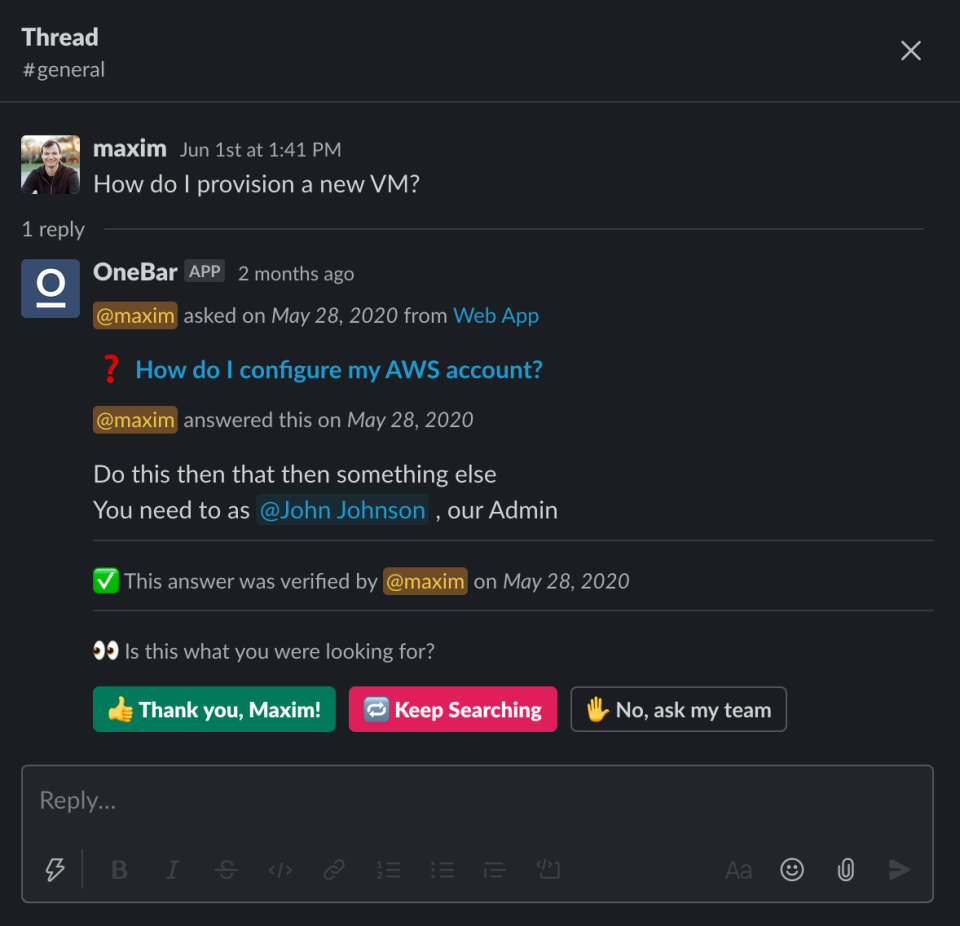Click the Keep Searching button
This screenshot has width=960, height=926.
(453, 709)
